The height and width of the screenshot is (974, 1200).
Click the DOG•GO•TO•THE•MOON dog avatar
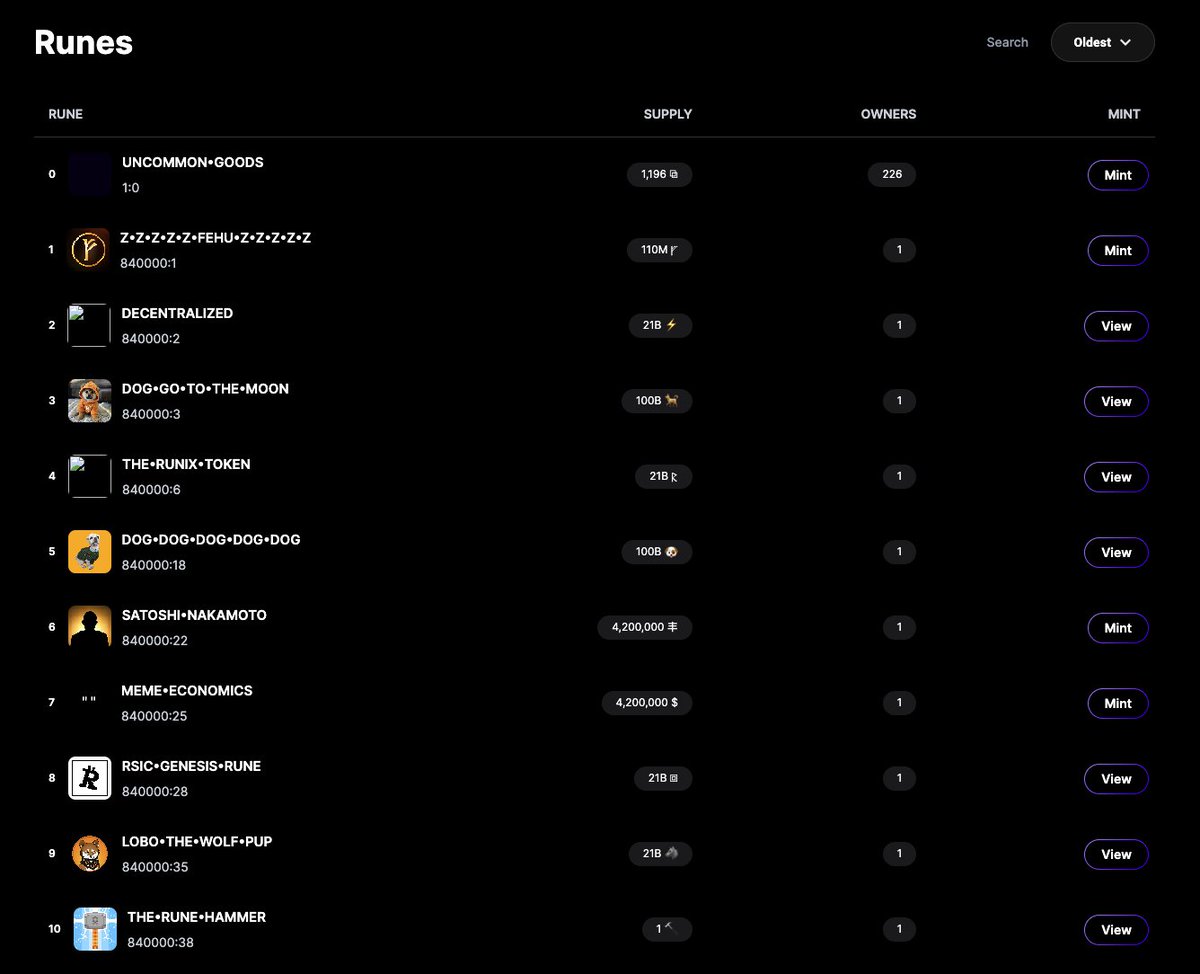[89, 401]
